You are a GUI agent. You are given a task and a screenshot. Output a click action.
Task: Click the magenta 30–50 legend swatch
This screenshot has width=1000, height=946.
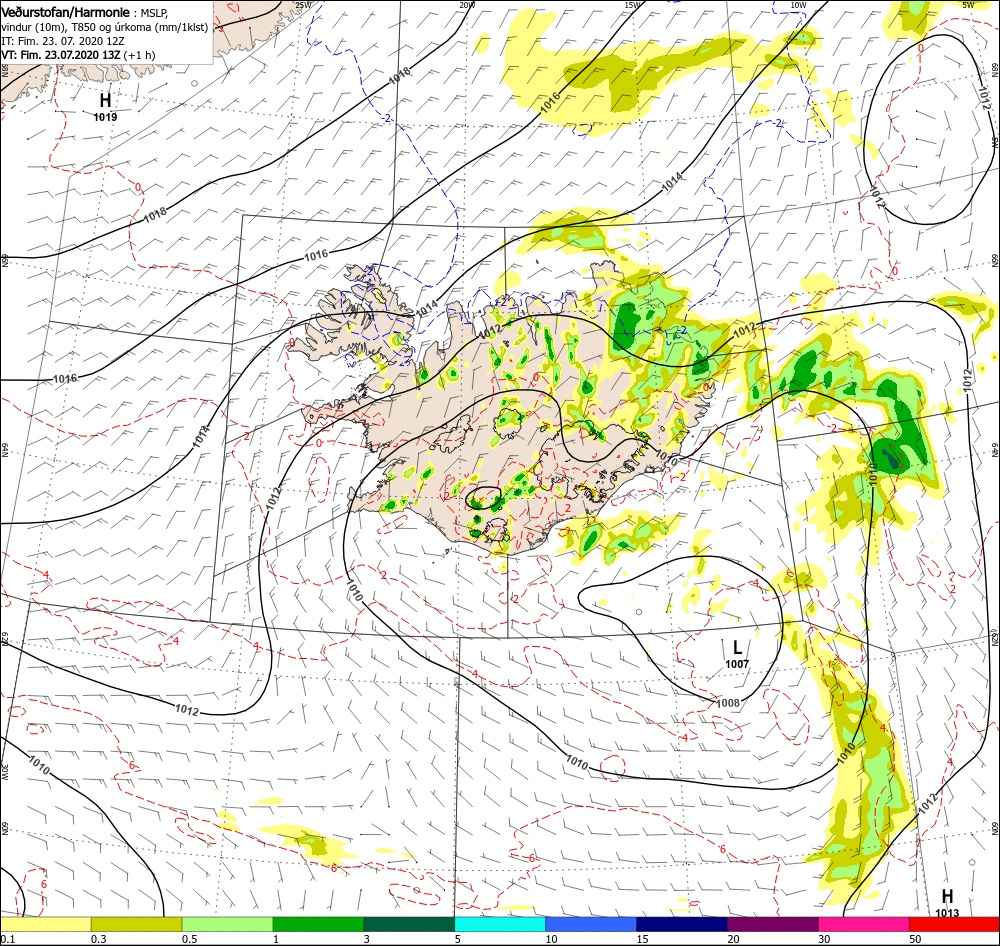864,925
